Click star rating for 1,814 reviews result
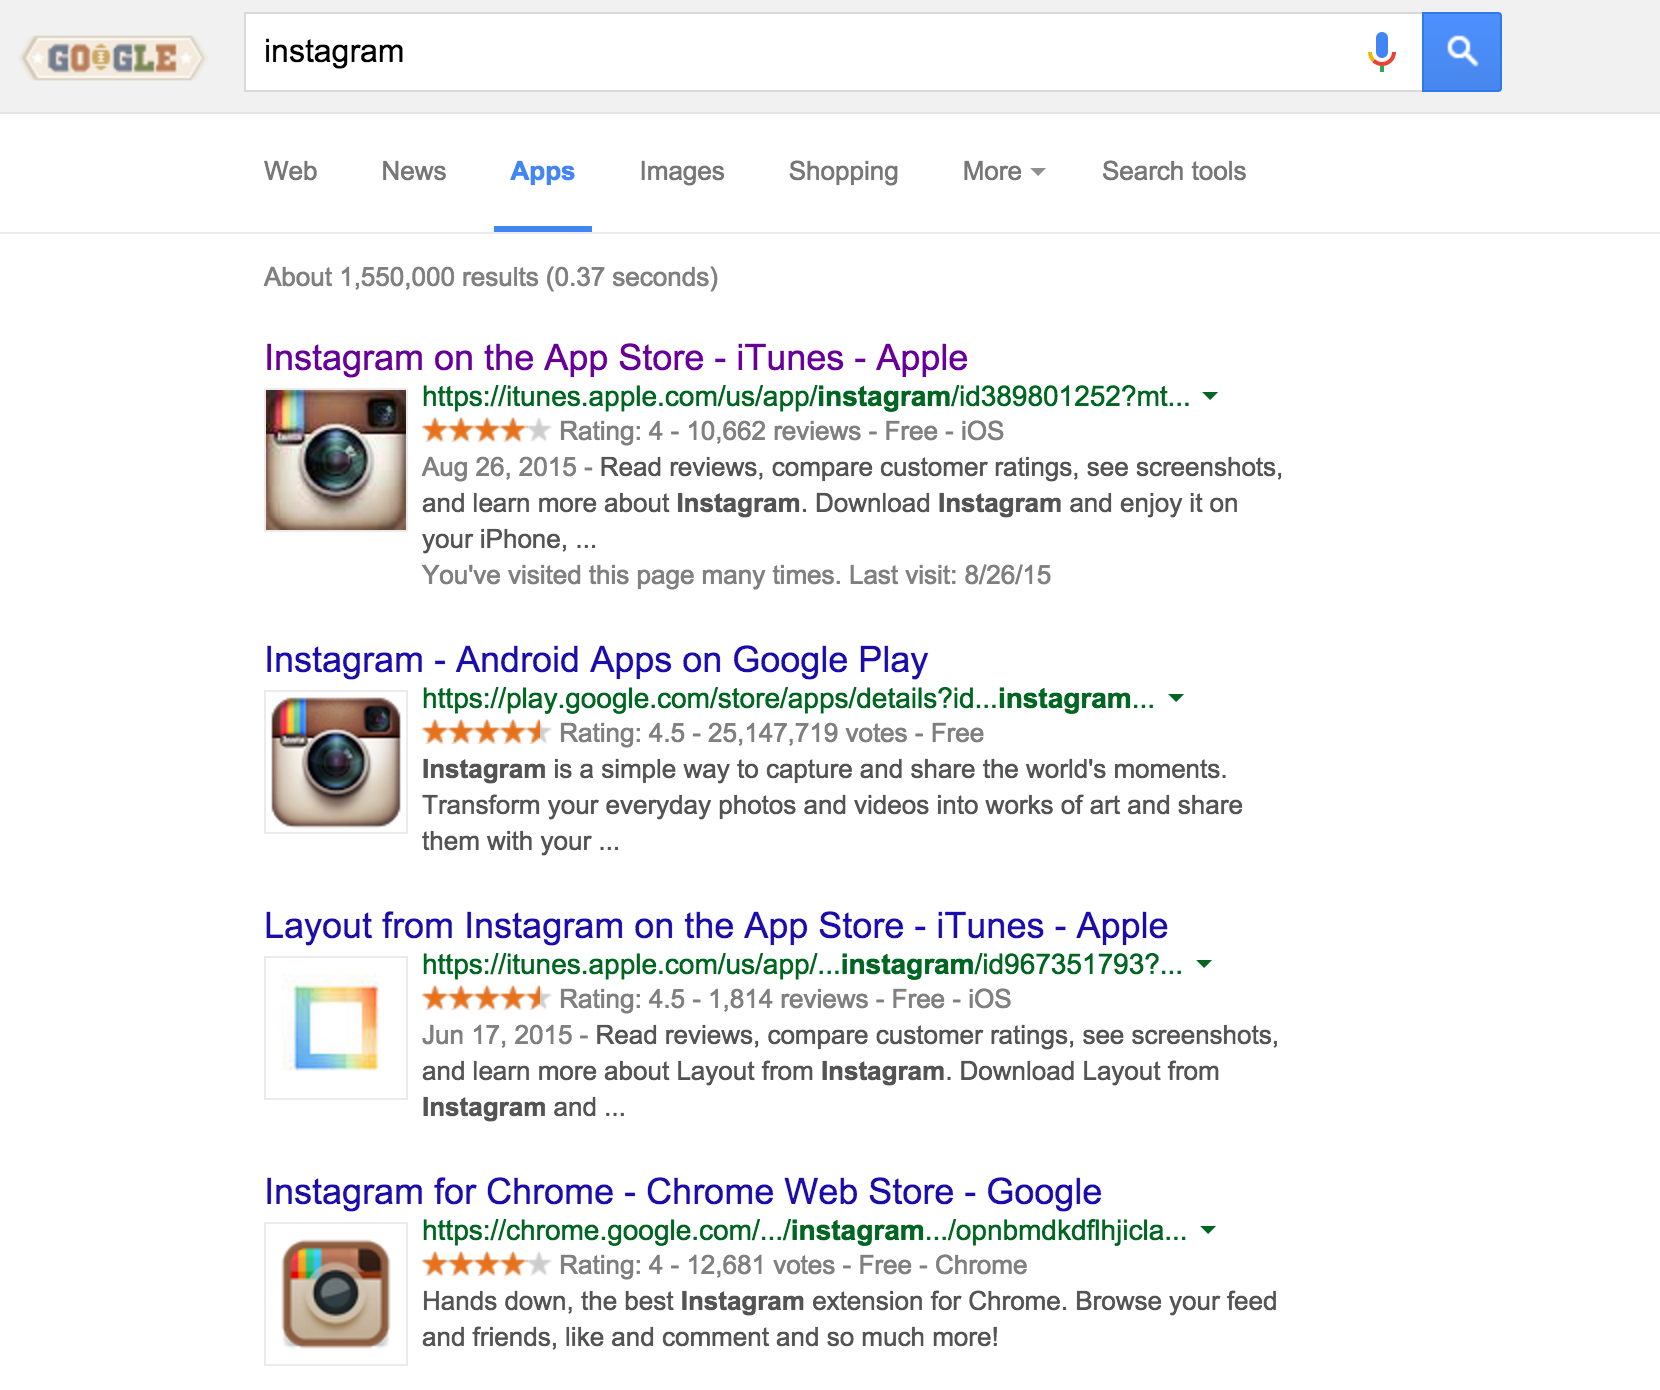The height and width of the screenshot is (1390, 1660). click(x=486, y=999)
